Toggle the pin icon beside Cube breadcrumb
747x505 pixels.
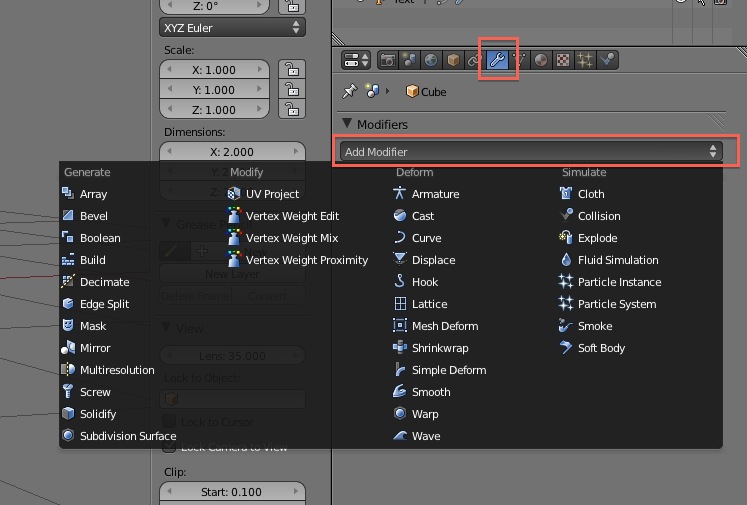click(x=349, y=91)
